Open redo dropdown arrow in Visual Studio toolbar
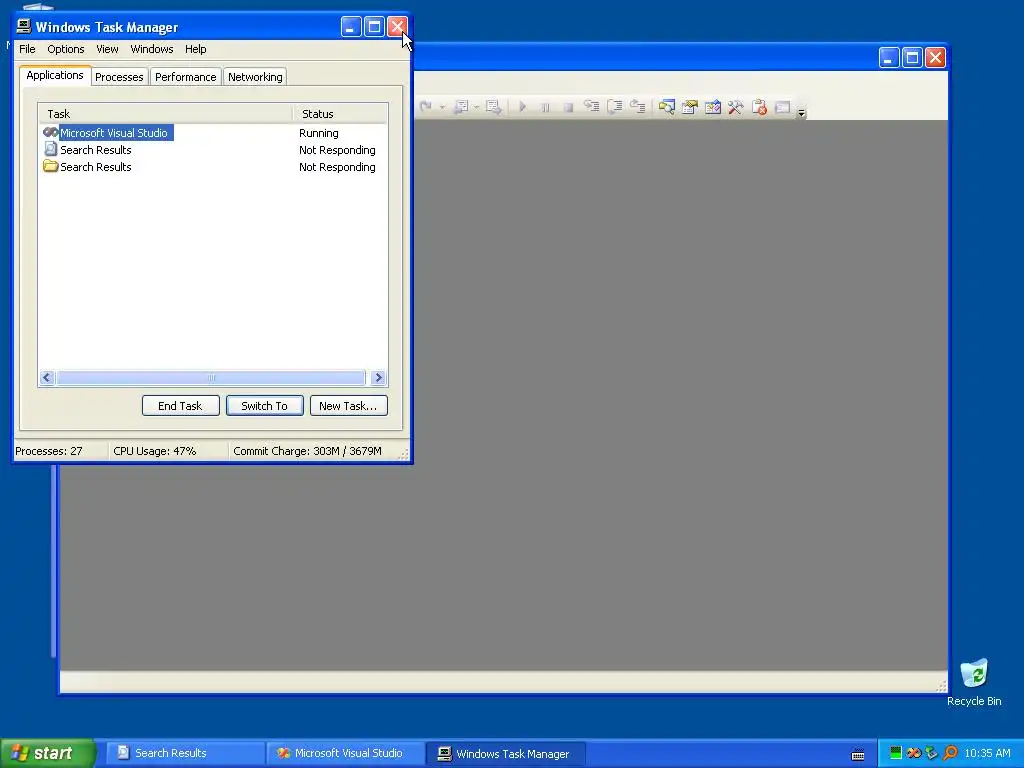 point(442,107)
